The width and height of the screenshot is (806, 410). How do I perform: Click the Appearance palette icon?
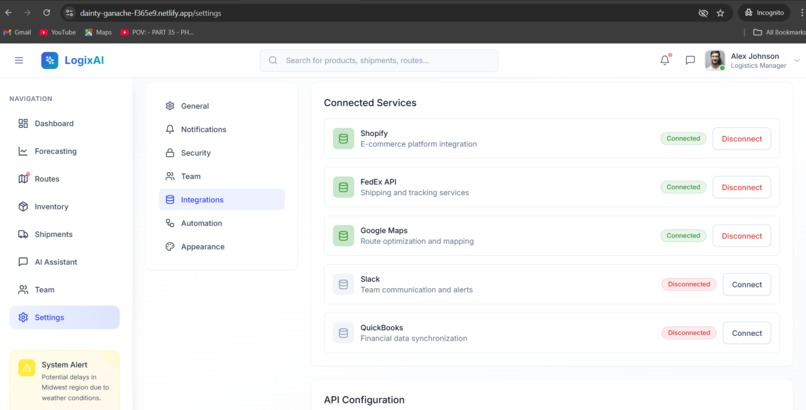tap(170, 247)
